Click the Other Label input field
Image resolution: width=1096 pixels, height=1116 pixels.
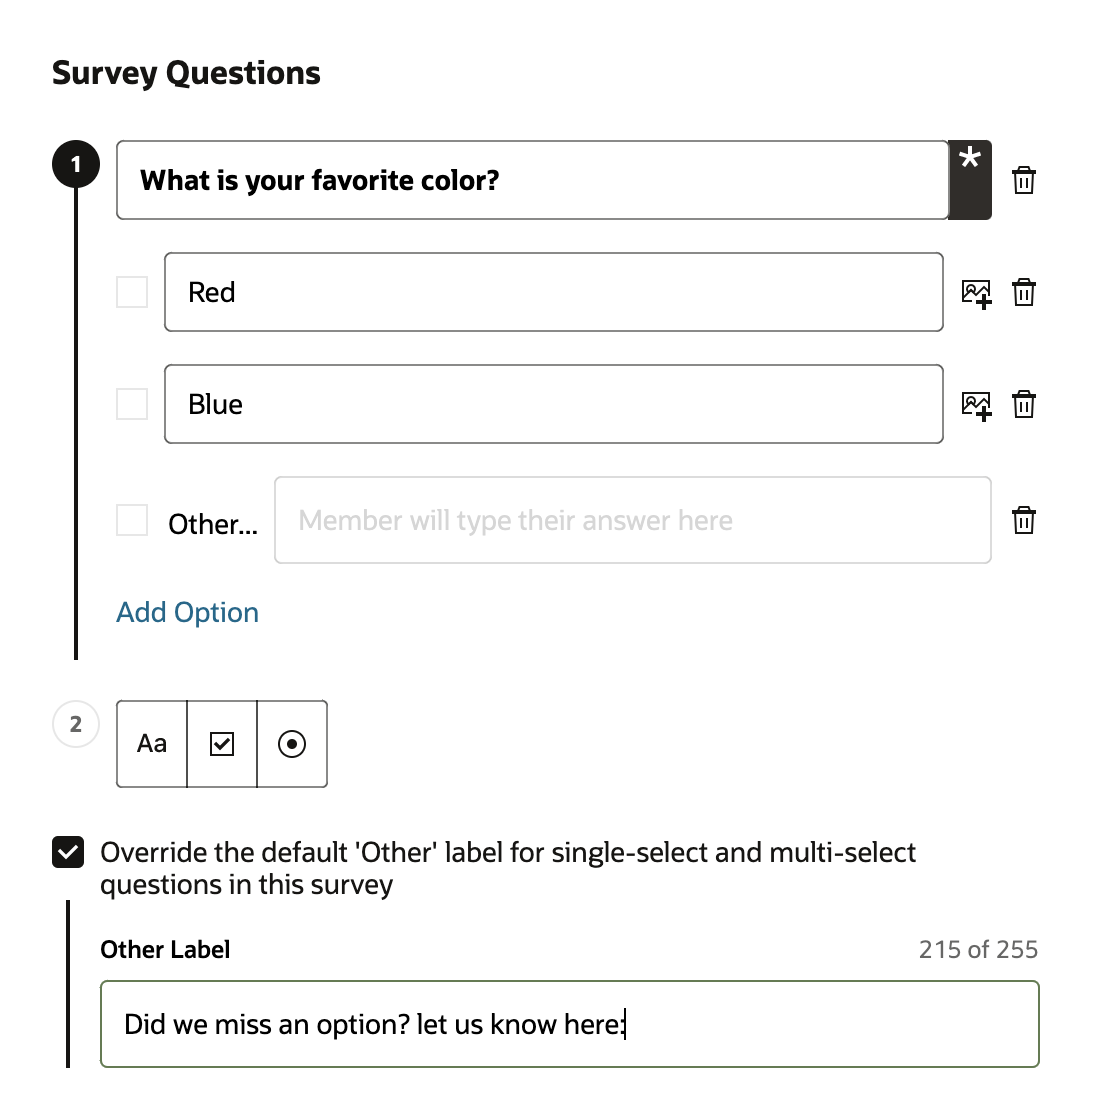point(569,1024)
